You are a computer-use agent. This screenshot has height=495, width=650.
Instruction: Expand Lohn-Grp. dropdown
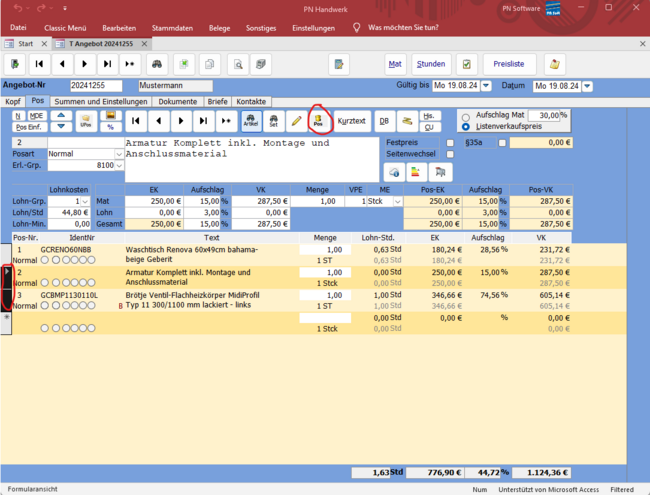click(85, 201)
